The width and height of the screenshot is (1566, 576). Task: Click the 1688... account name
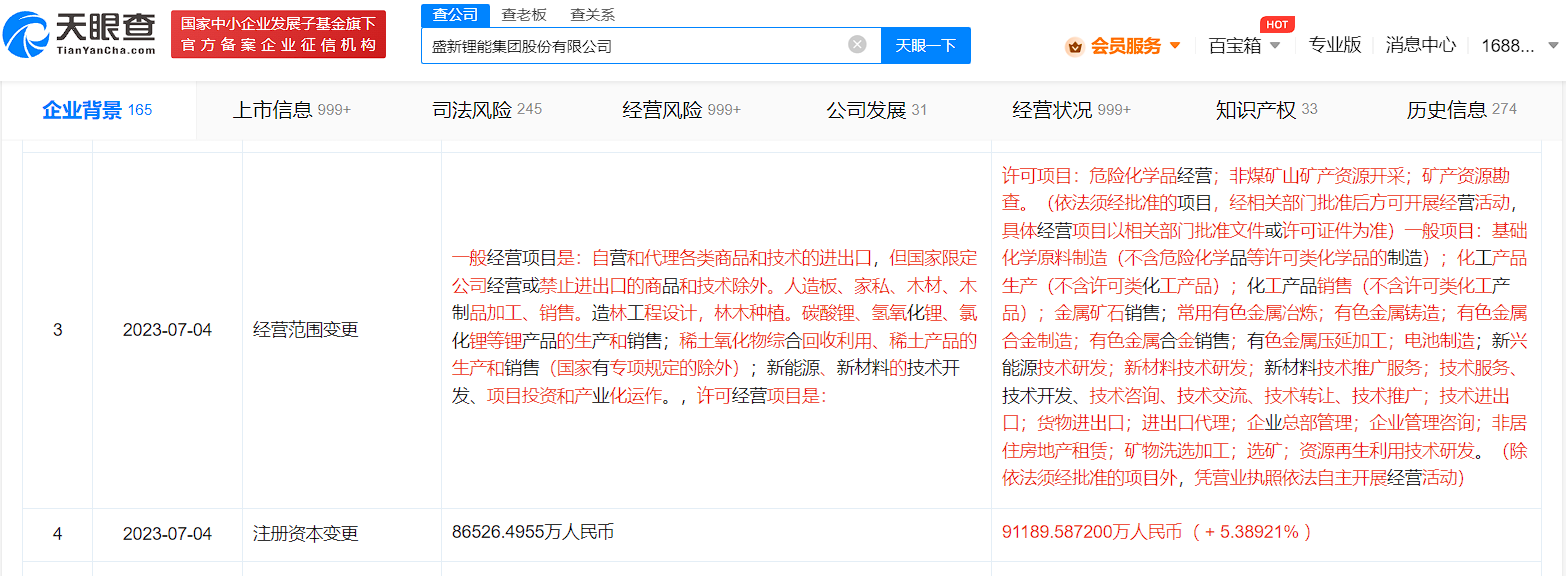[1507, 46]
